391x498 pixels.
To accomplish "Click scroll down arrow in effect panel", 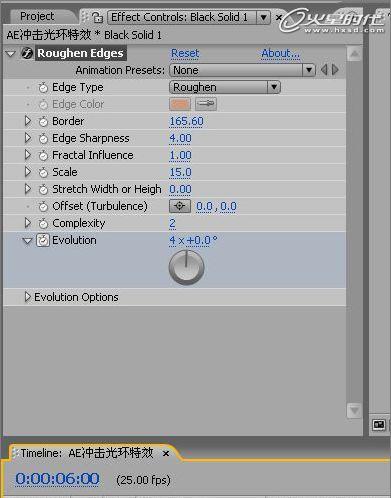I will [354, 410].
